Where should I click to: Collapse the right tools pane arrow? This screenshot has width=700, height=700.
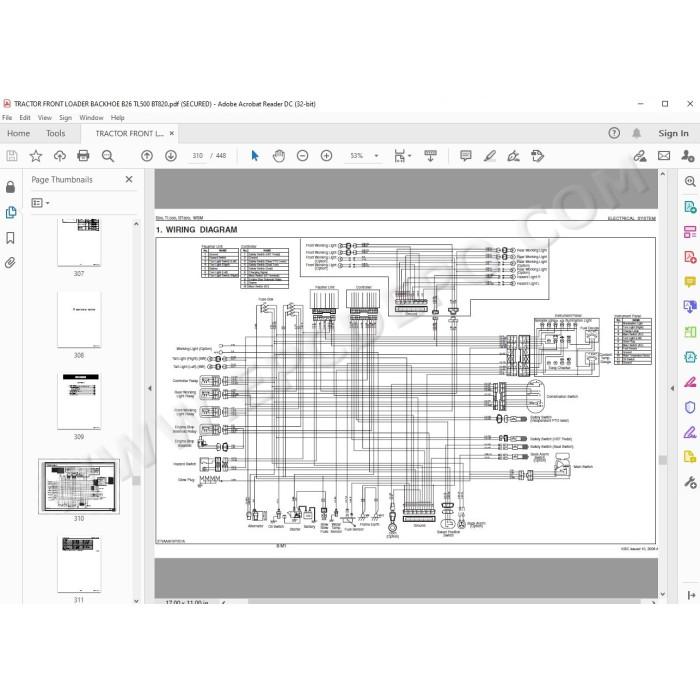672,388
